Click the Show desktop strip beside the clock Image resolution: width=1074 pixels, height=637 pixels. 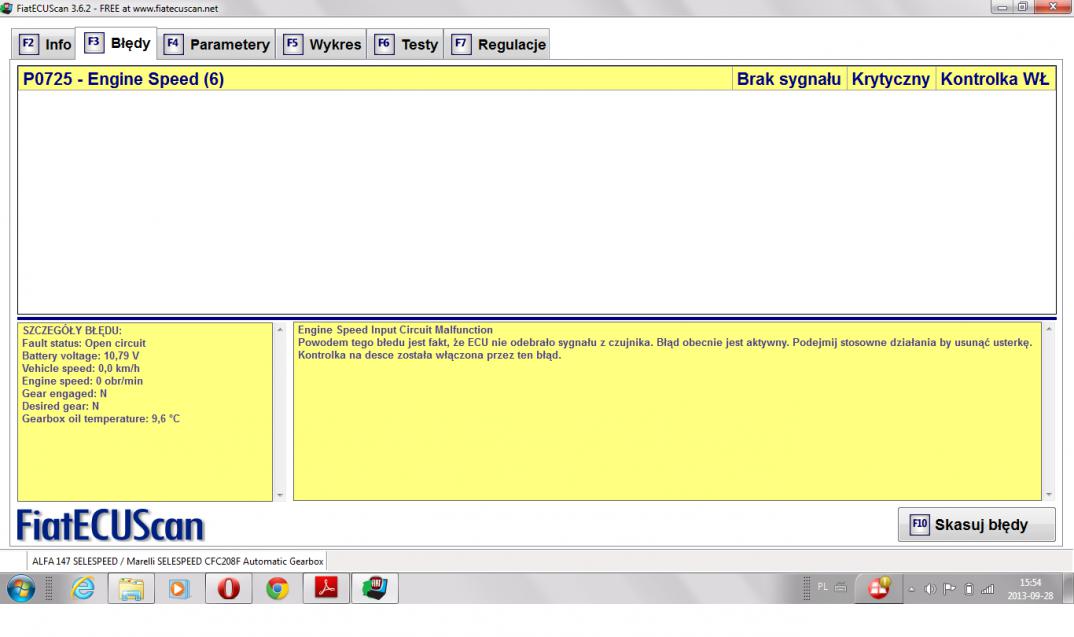tap(1069, 588)
